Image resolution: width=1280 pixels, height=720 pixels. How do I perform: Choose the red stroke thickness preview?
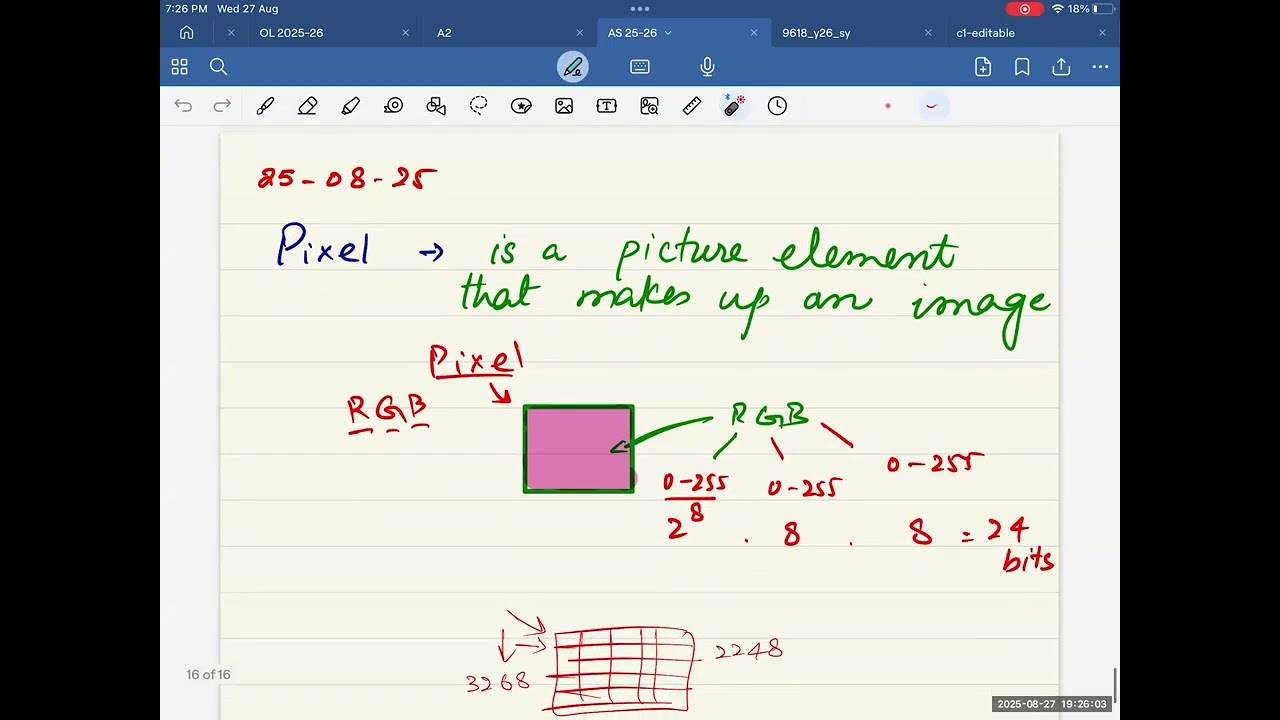pos(932,106)
